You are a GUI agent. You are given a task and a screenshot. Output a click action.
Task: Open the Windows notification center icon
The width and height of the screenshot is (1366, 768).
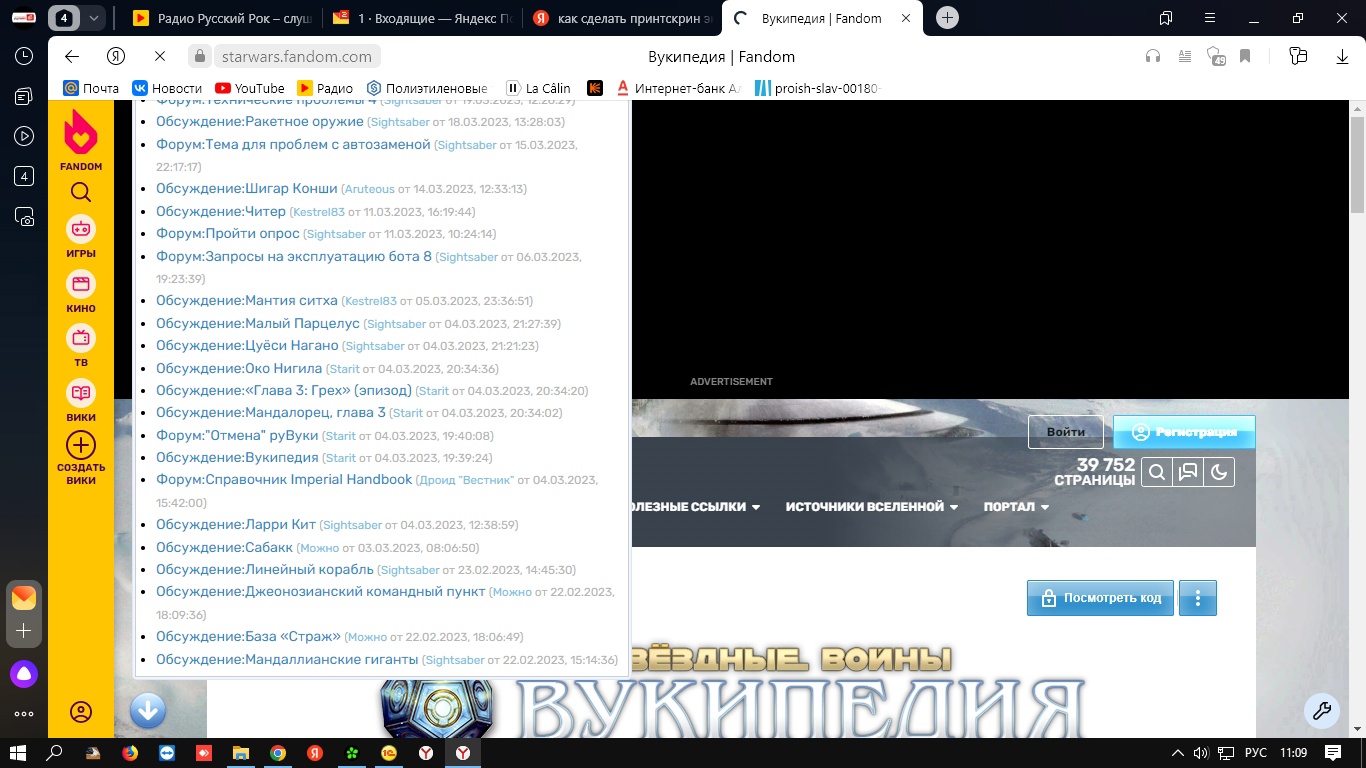pyautogui.click(x=1332, y=753)
